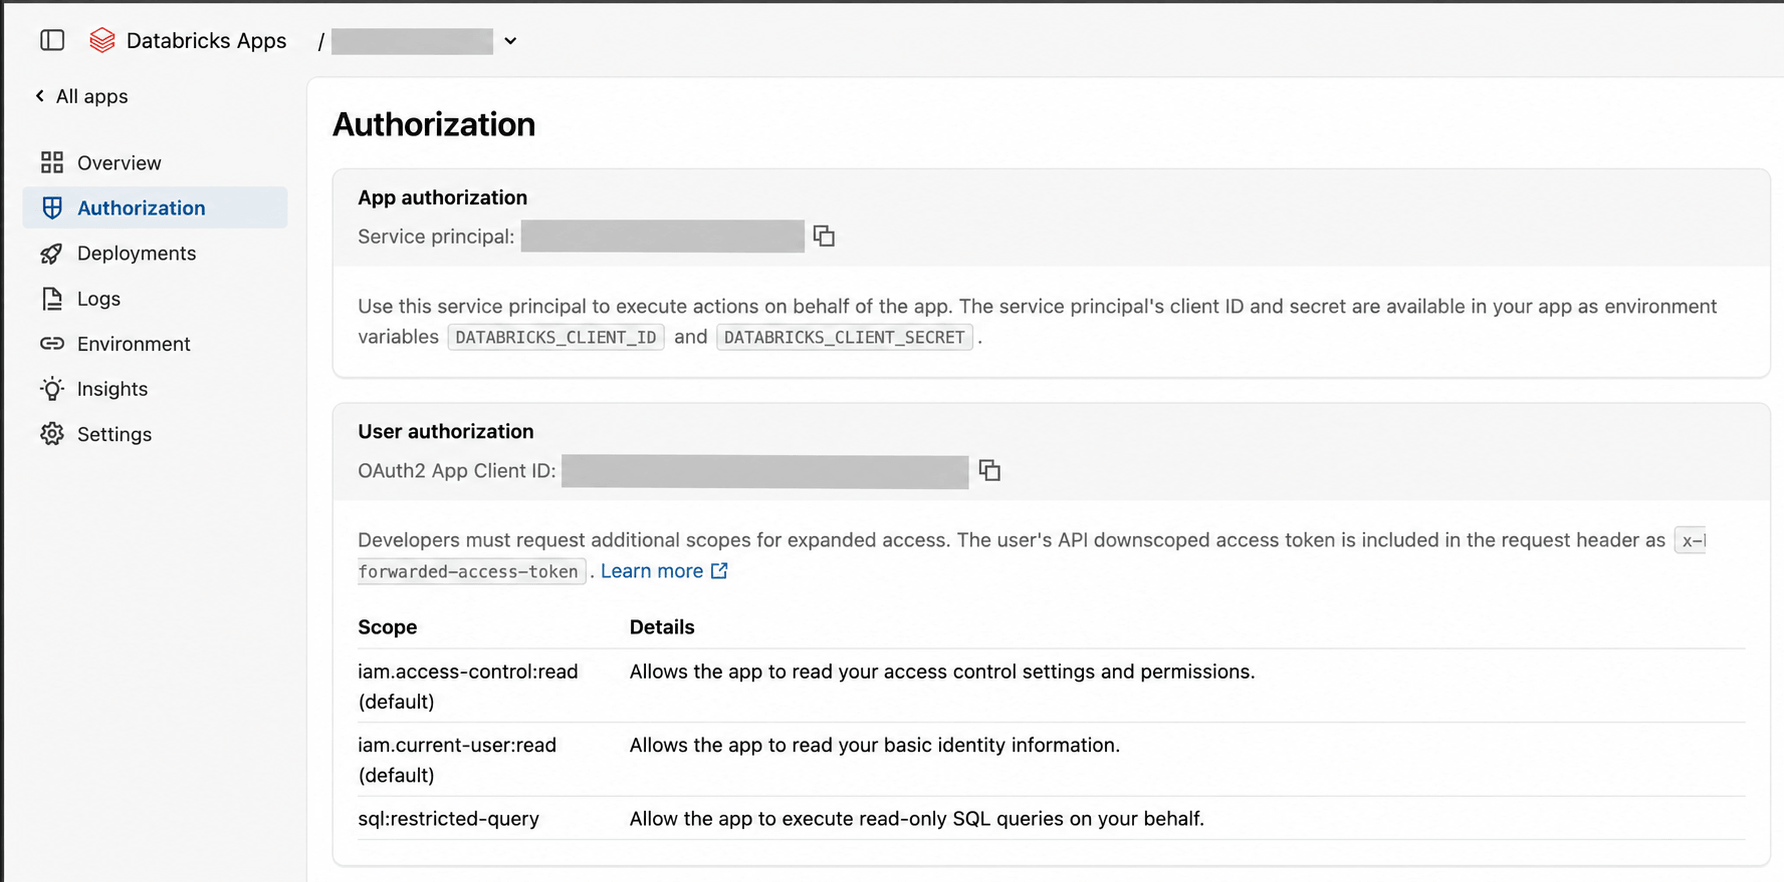Click the redacted Service principal value
Viewport: 1784px width, 882px height.
pos(663,236)
